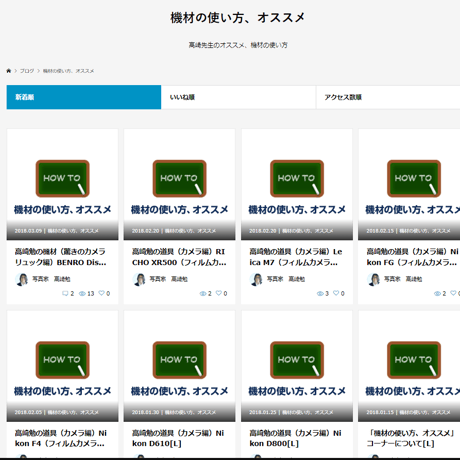This screenshot has height=460, width=460.
Task: Click the subtitle 高崎先生のオススメ、機材の使い方
Action: tap(238, 45)
